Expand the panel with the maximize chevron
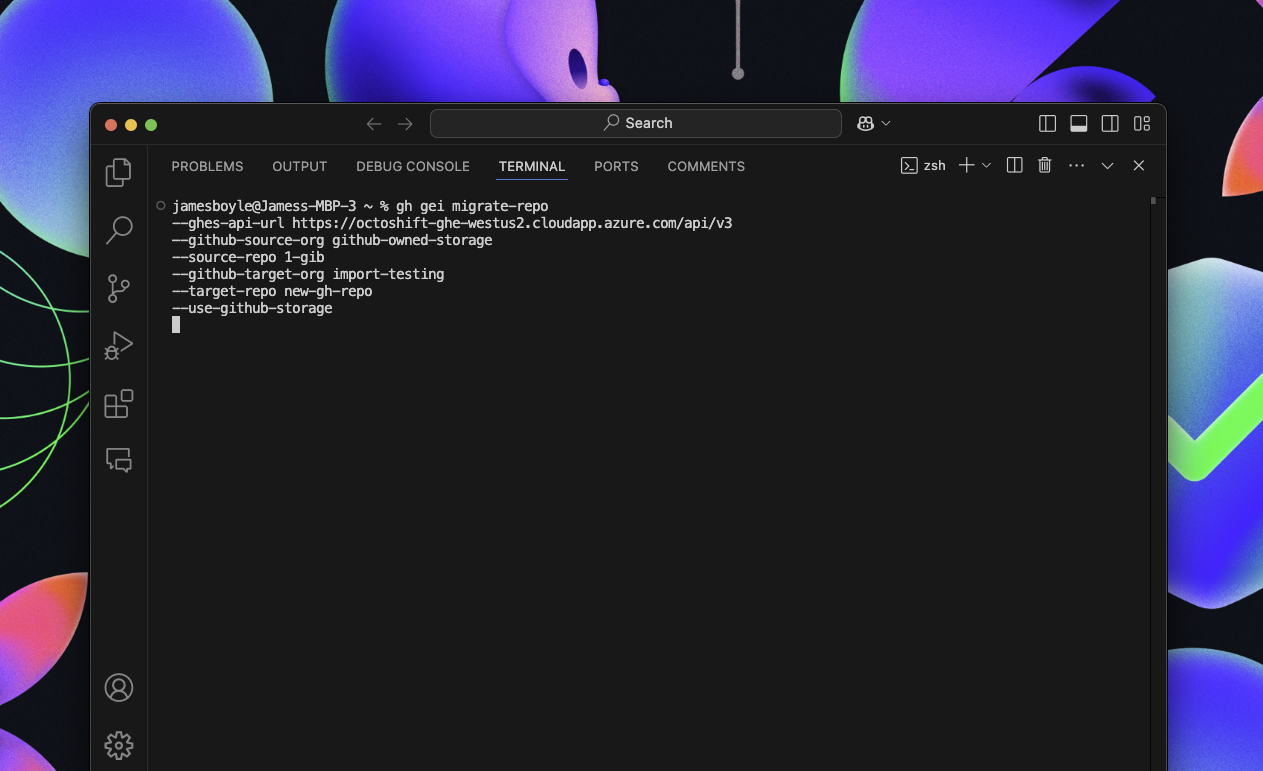 click(1107, 165)
